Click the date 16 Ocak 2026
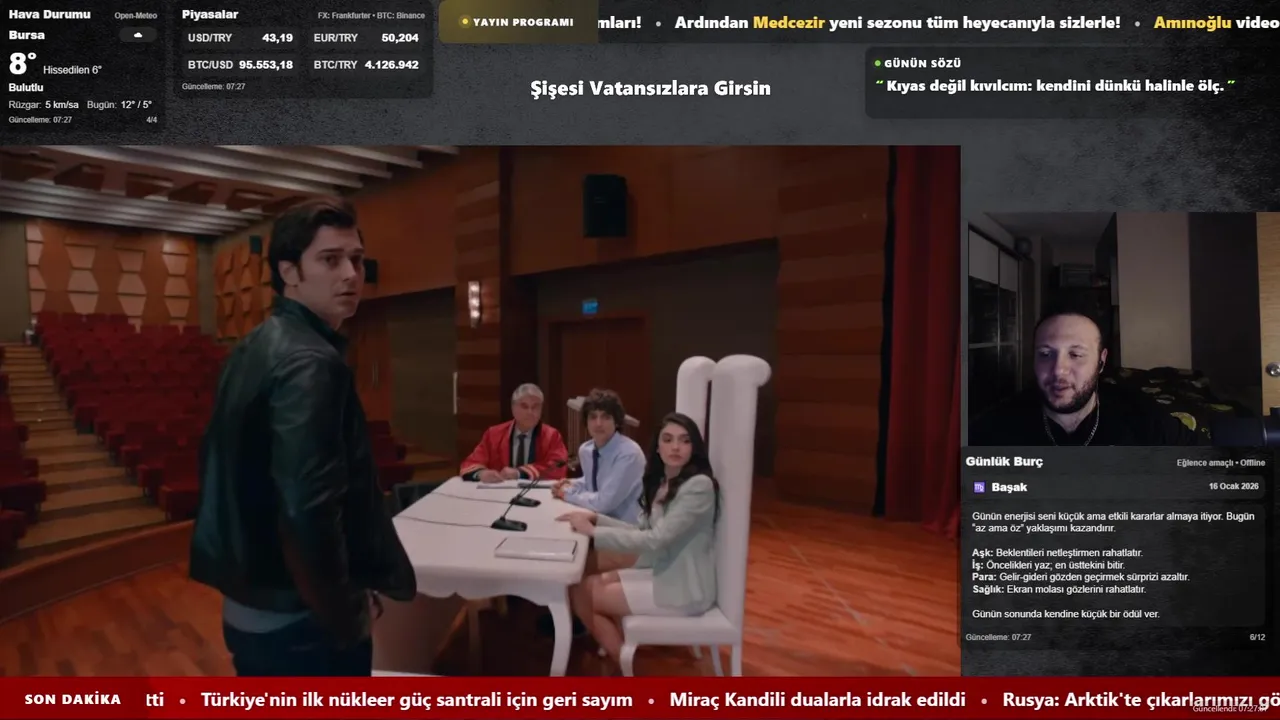This screenshot has width=1280, height=720. 1234,486
